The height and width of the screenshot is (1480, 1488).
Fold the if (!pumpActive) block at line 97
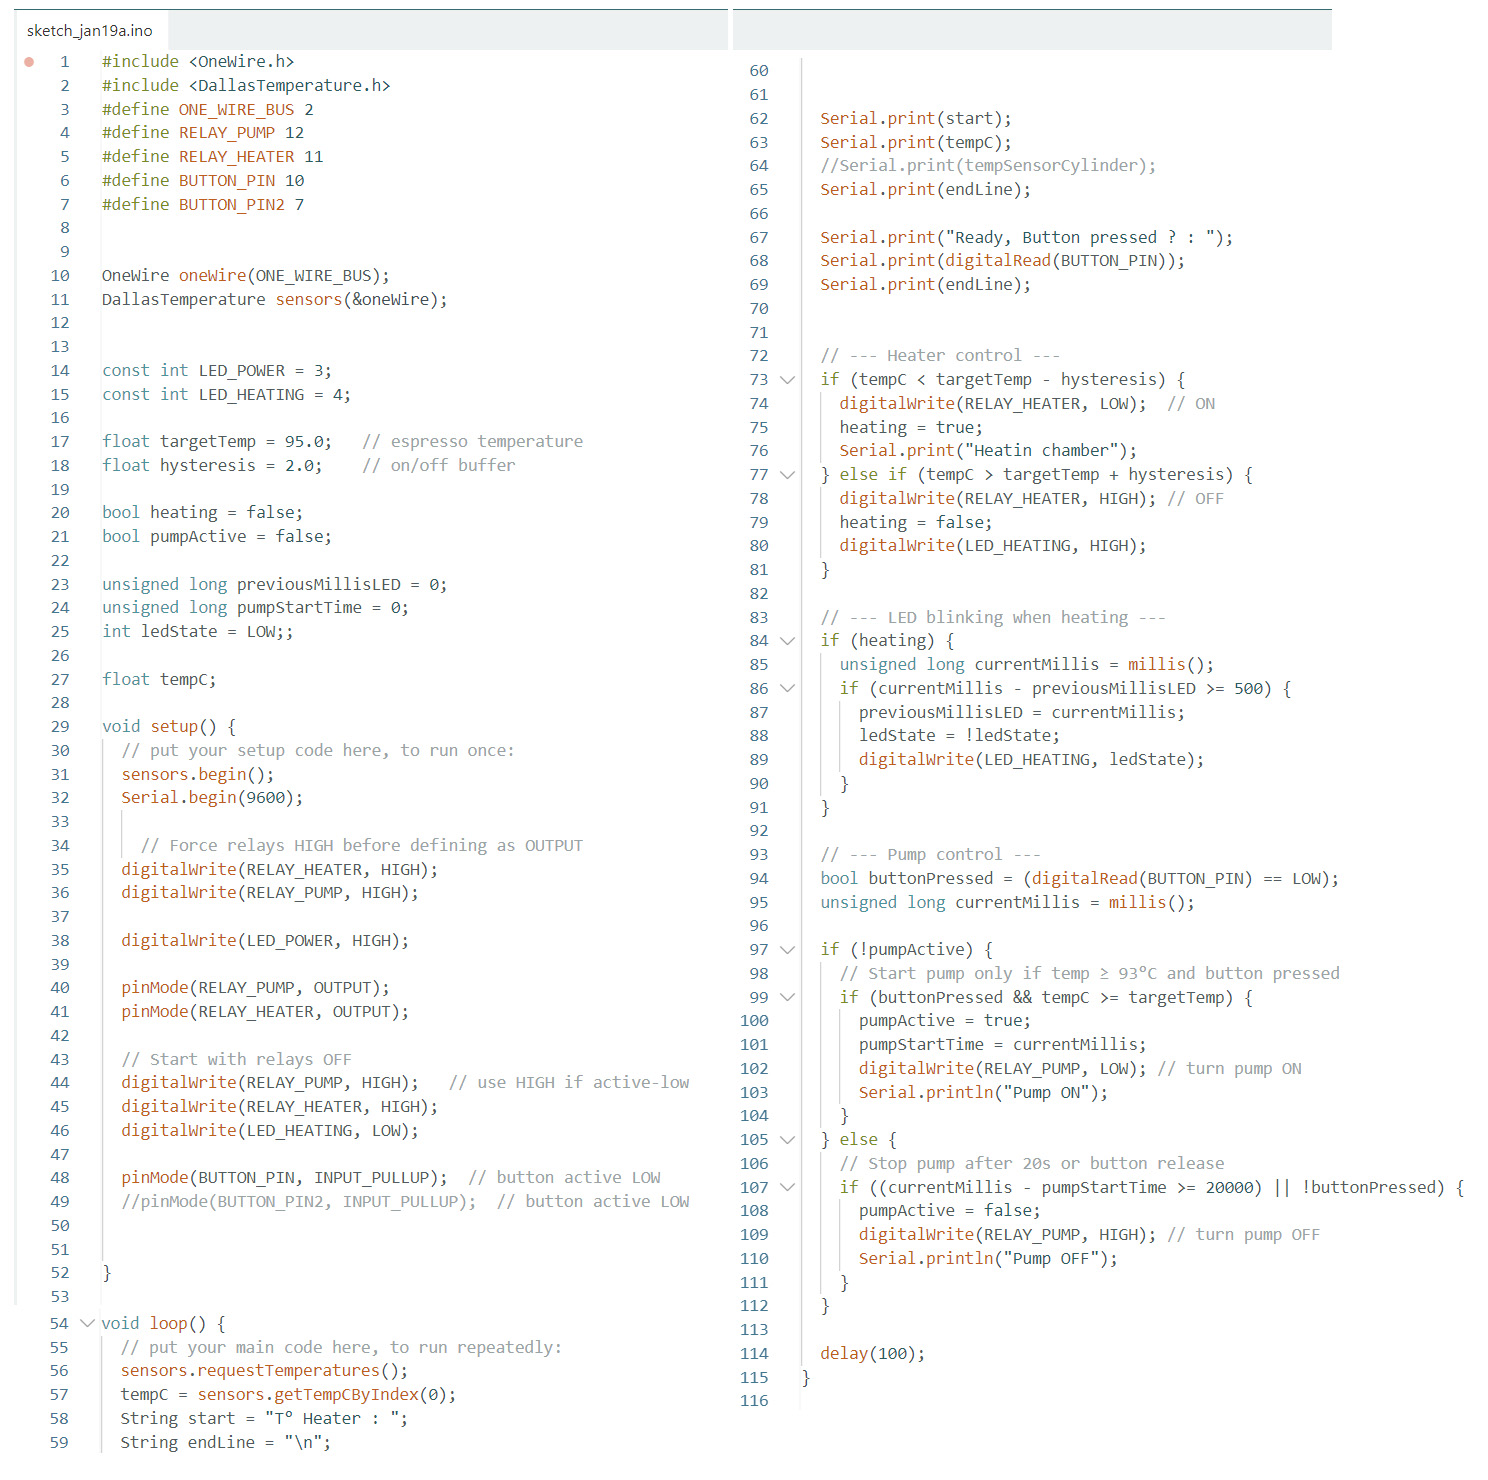787,950
